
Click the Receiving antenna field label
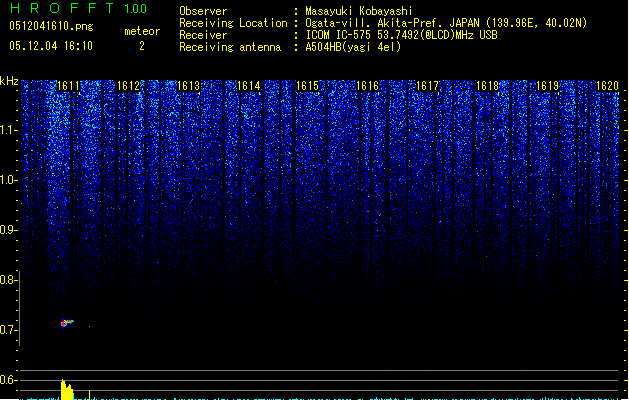point(230,47)
